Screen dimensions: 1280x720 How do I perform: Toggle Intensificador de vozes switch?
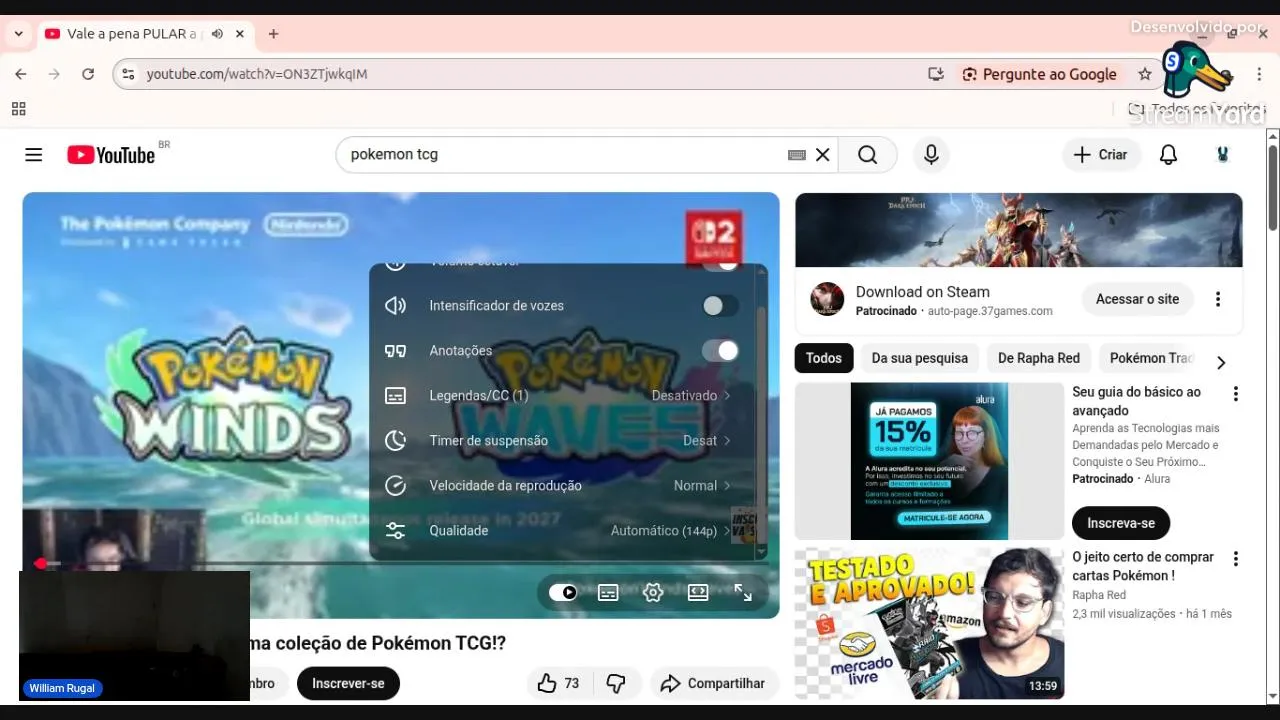pos(720,306)
